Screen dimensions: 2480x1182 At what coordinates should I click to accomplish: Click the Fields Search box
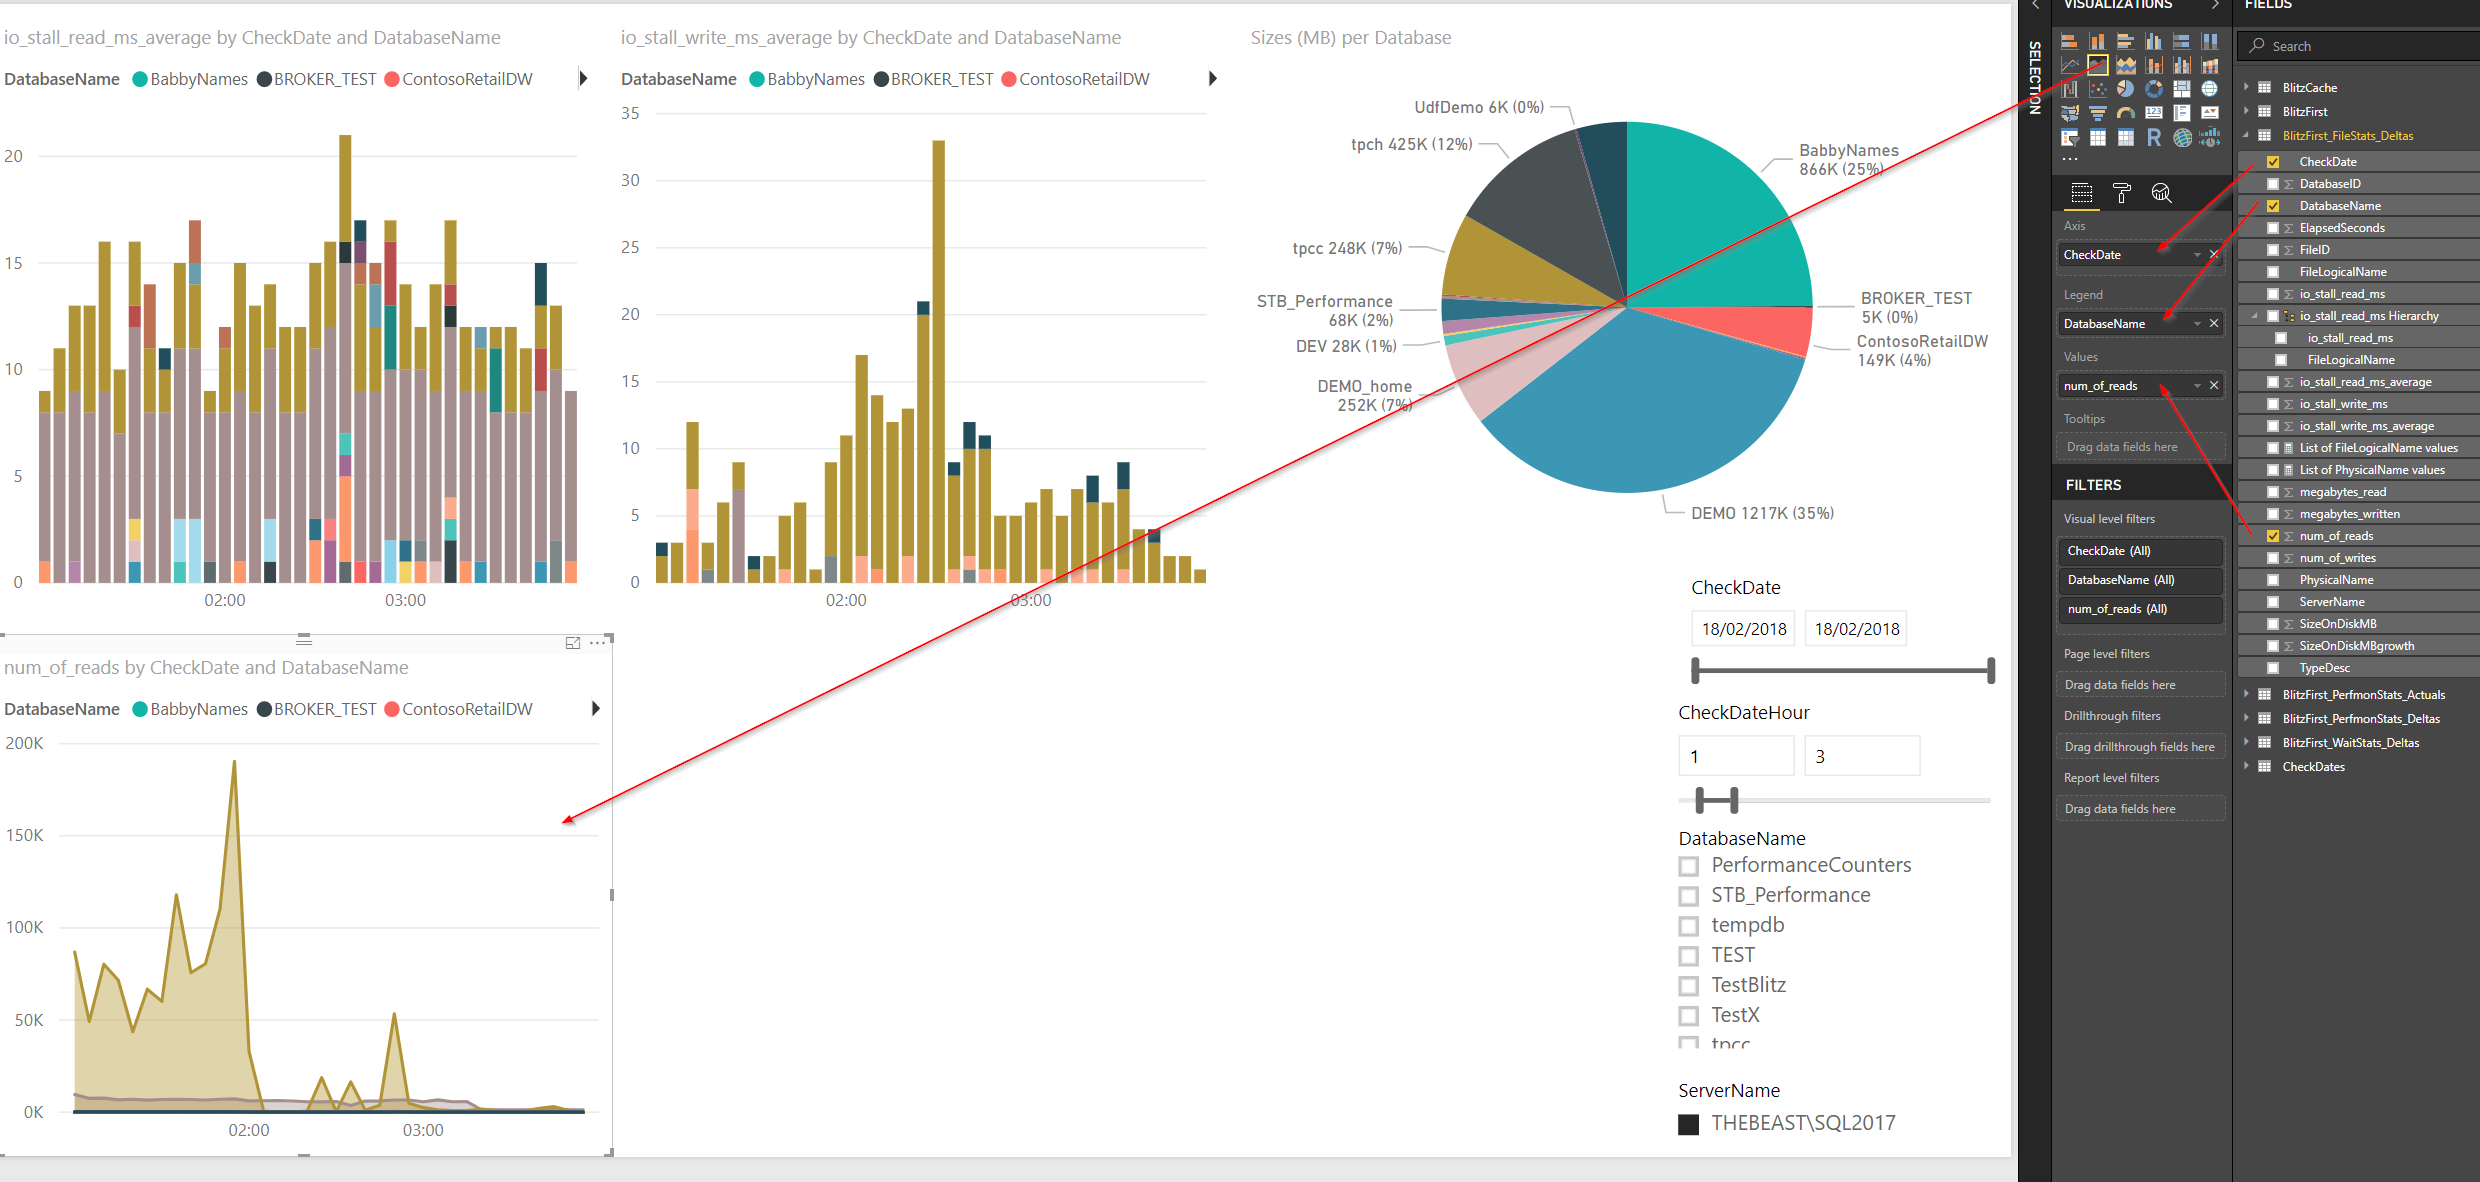tap(2360, 46)
